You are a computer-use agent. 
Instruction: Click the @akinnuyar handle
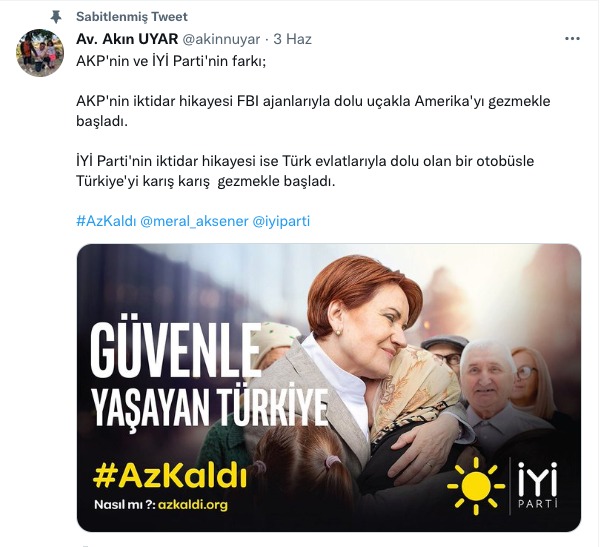coord(221,39)
